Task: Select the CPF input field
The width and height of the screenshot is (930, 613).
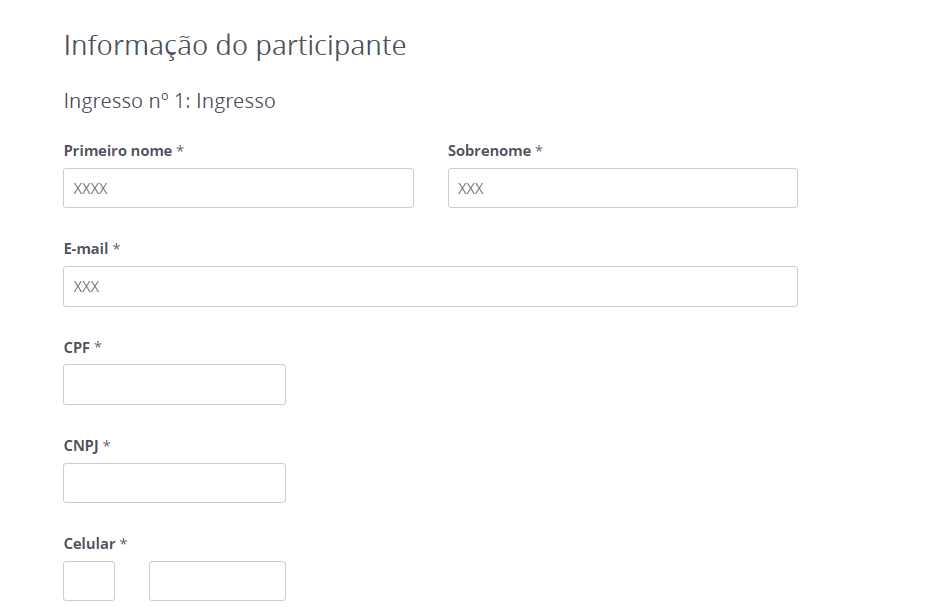Action: pyautogui.click(x=174, y=385)
